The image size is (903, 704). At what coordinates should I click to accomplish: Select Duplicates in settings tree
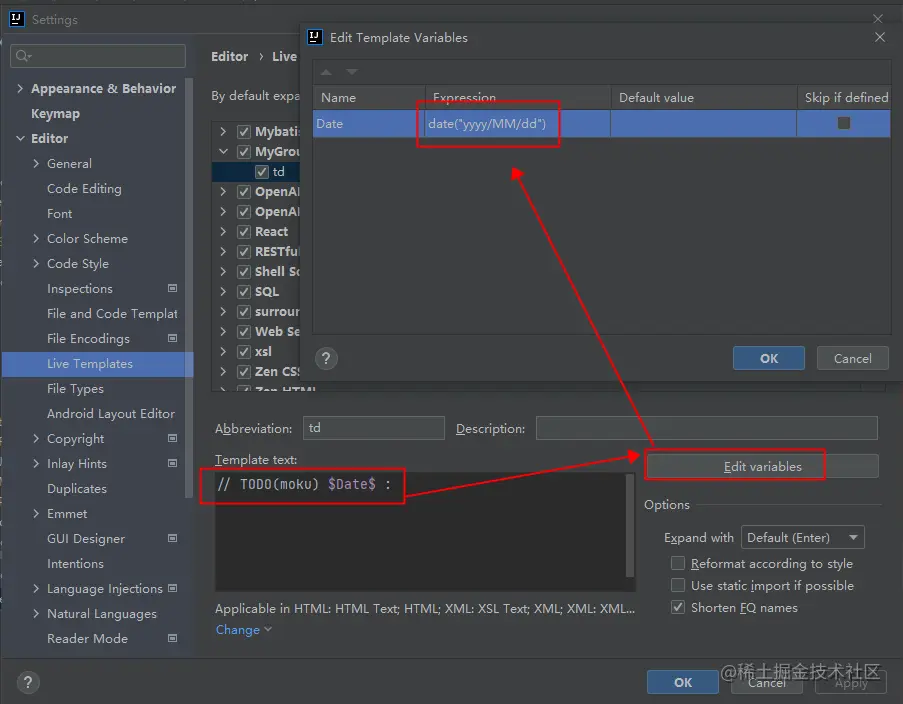tap(77, 489)
